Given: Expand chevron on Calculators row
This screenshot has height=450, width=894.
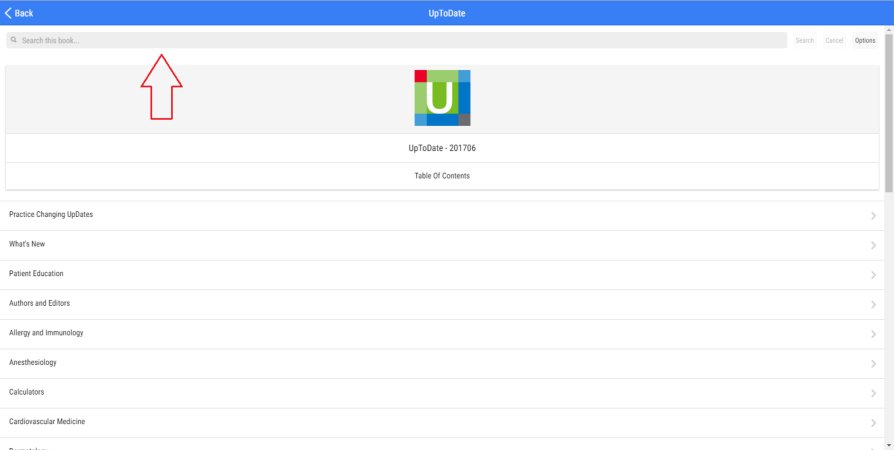Looking at the screenshot, I should point(873,394).
